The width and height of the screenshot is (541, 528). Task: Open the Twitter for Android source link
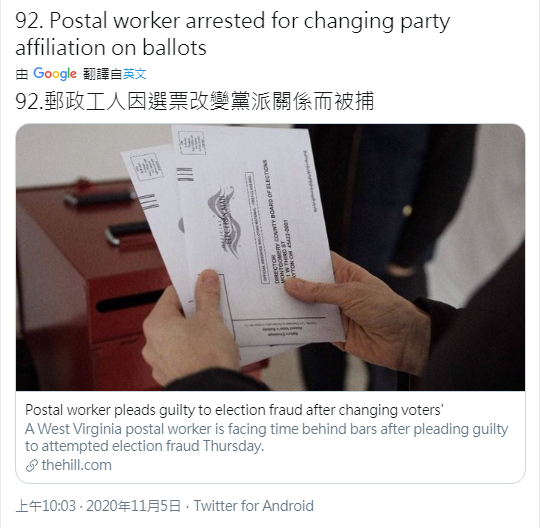(x=254, y=506)
